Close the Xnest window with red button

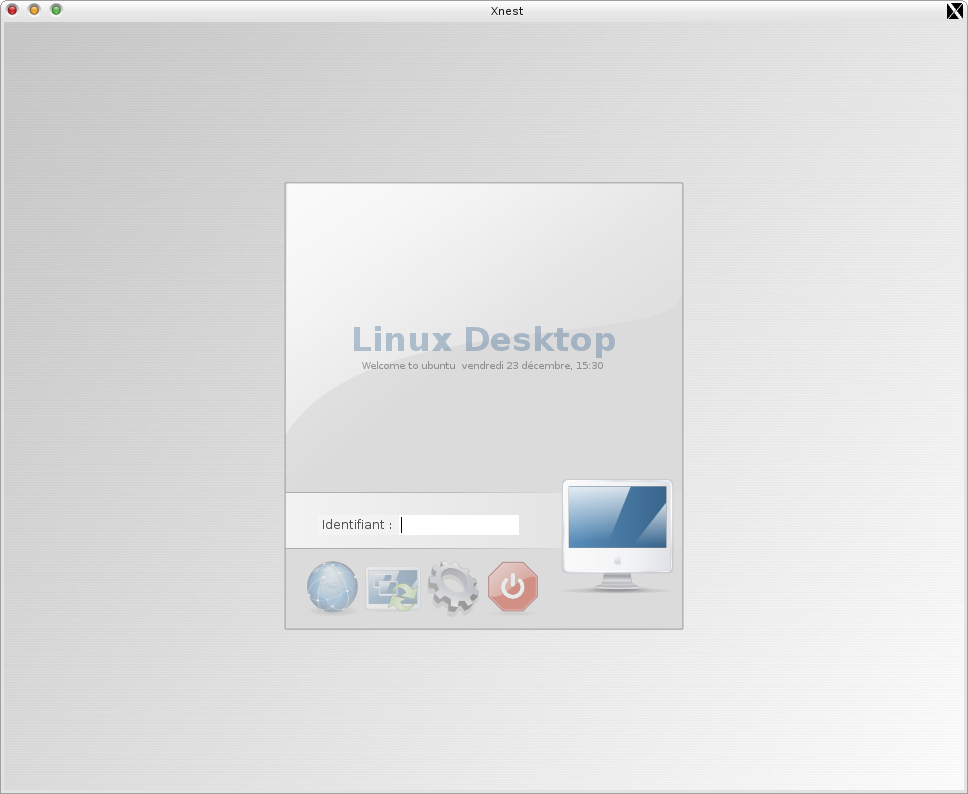point(12,10)
